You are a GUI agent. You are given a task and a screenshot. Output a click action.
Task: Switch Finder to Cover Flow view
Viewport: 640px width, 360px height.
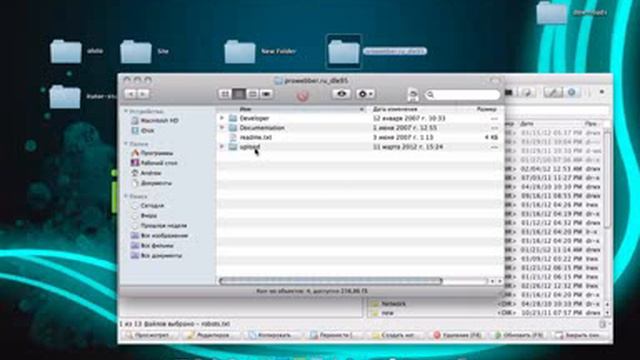point(267,94)
